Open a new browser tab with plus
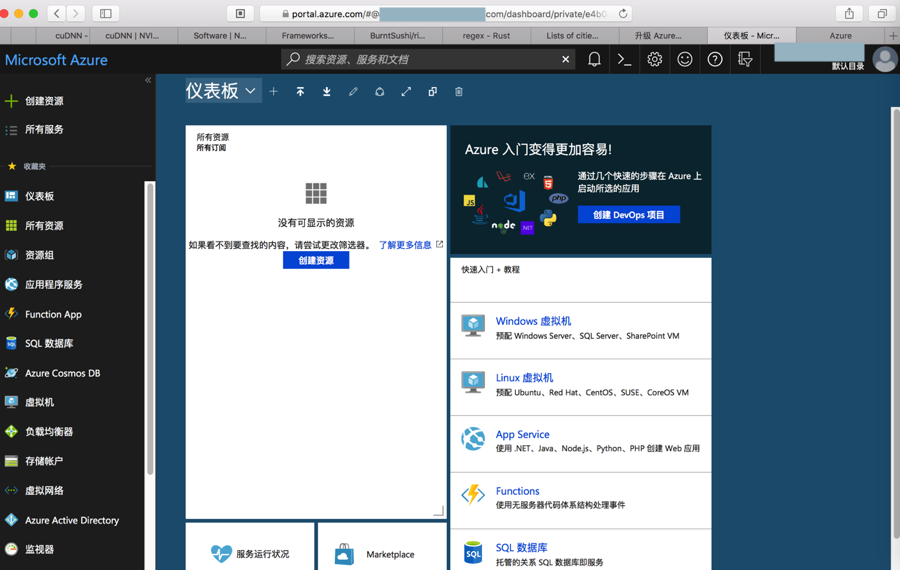The height and width of the screenshot is (570, 900). (893, 36)
